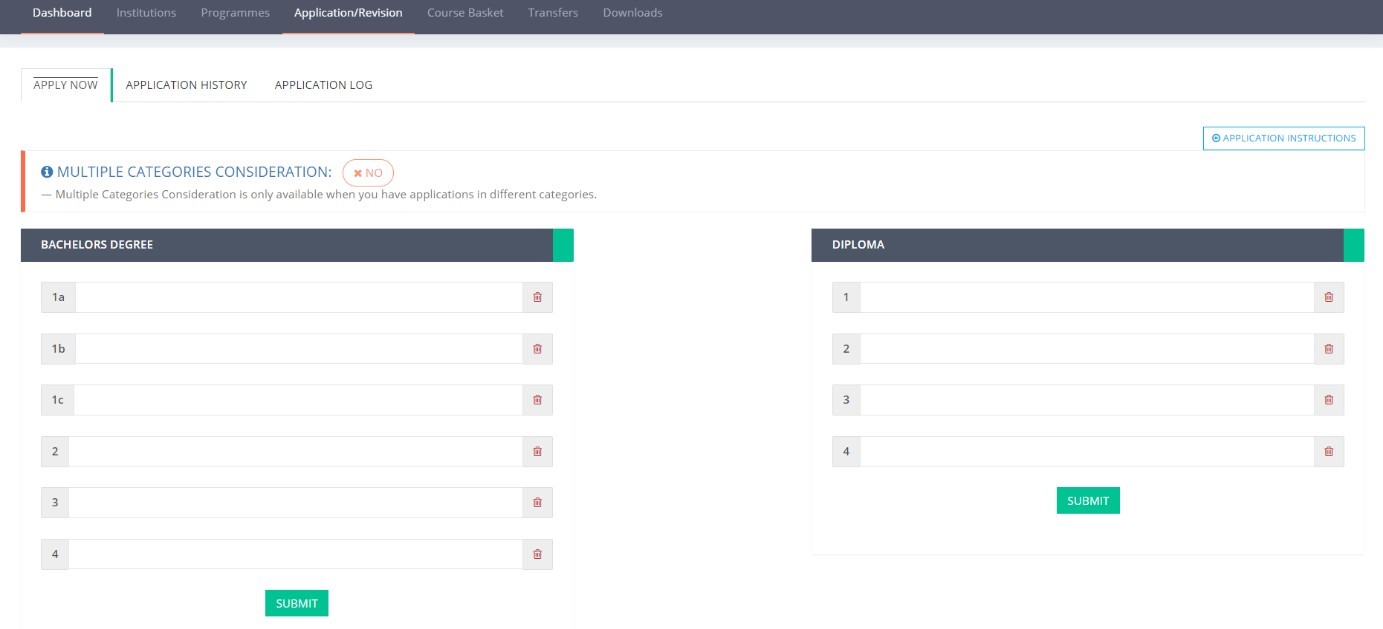Screen dimensions: 1383x629
Task: Remove Bachelors Degree choice 1b using trash icon
Action: tap(537, 349)
